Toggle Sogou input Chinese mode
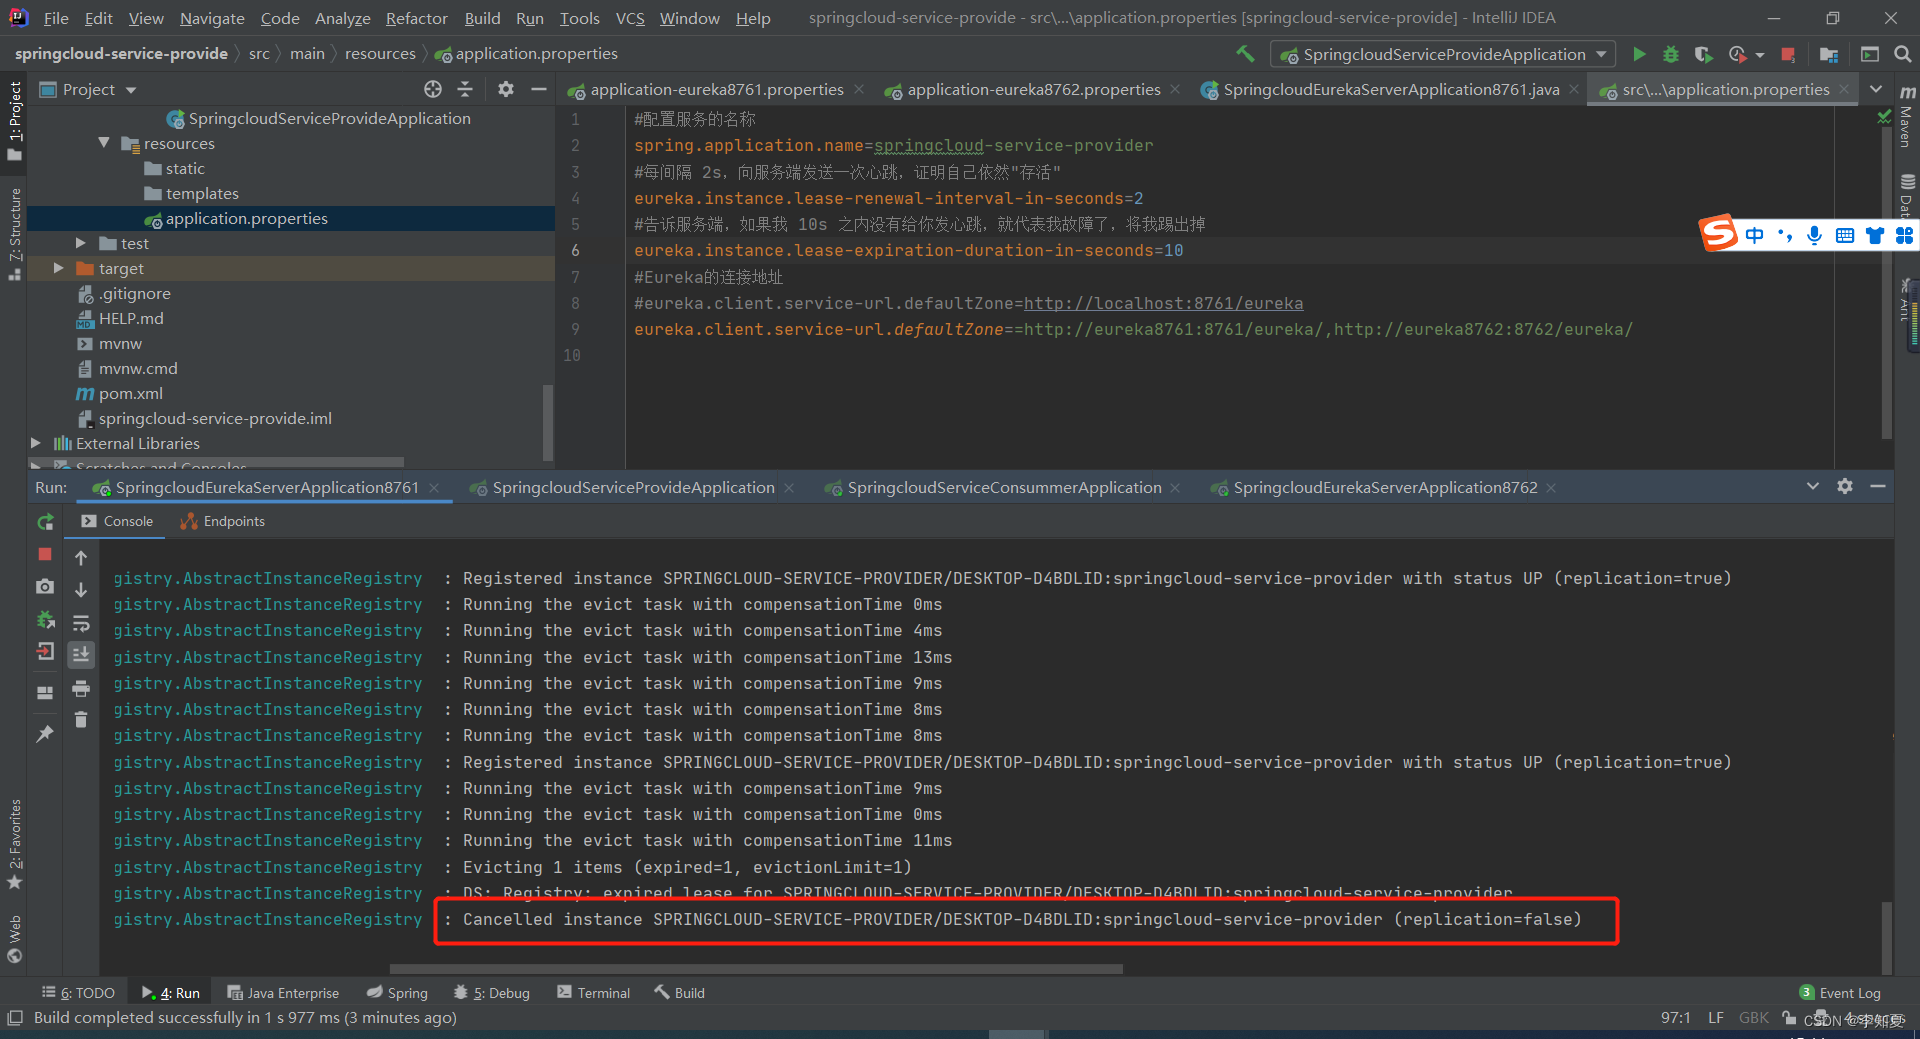 (1755, 235)
